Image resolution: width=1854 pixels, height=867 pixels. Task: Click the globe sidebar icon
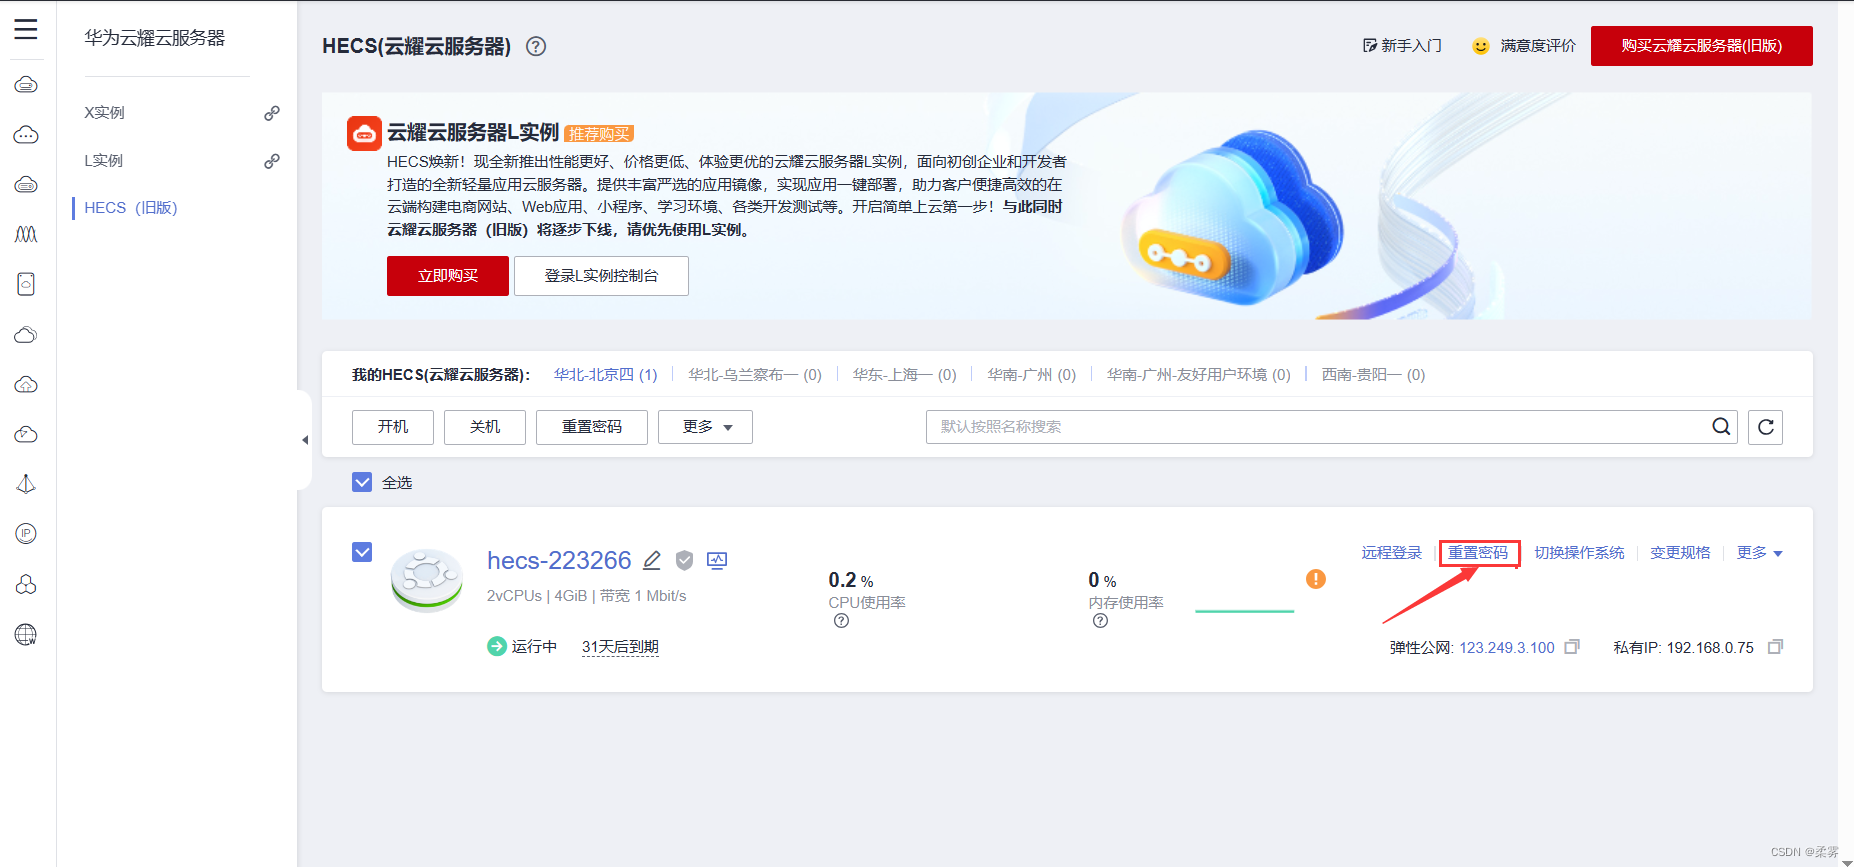click(26, 634)
